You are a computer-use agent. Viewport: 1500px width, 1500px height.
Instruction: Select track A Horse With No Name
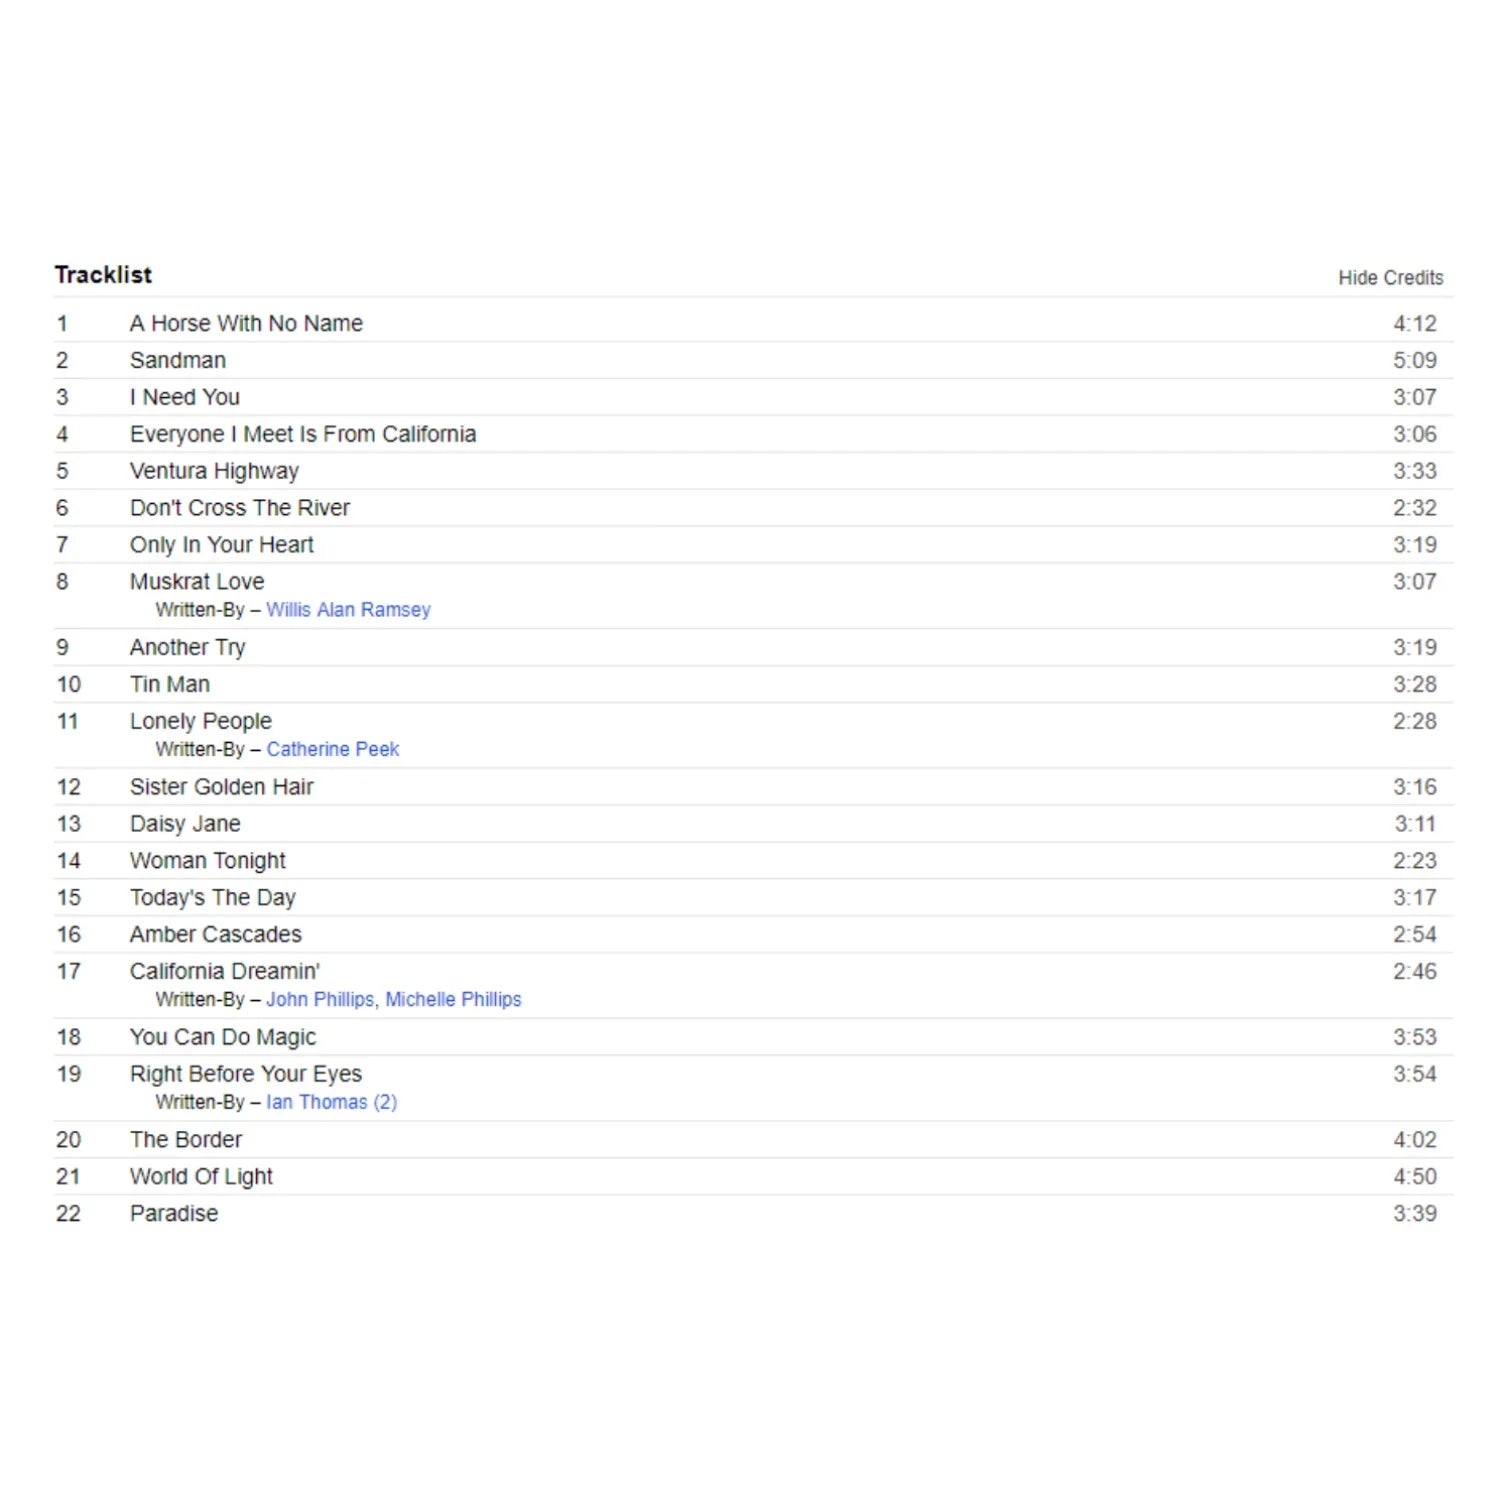click(x=246, y=324)
